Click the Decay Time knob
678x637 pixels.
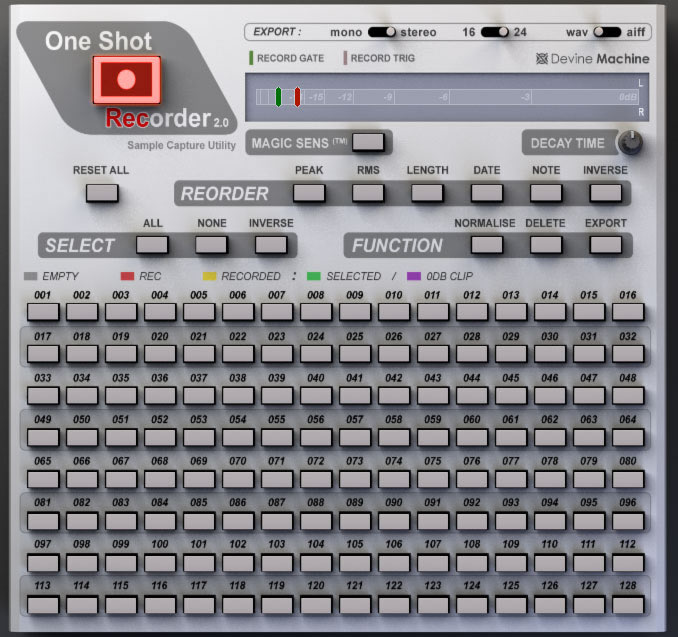pyautogui.click(x=630, y=142)
